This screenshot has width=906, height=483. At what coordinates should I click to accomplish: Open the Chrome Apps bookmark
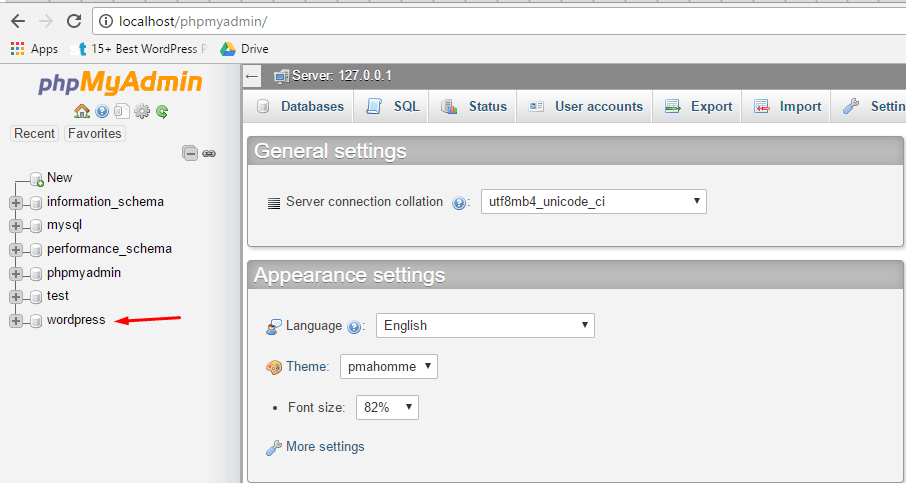click(x=35, y=49)
